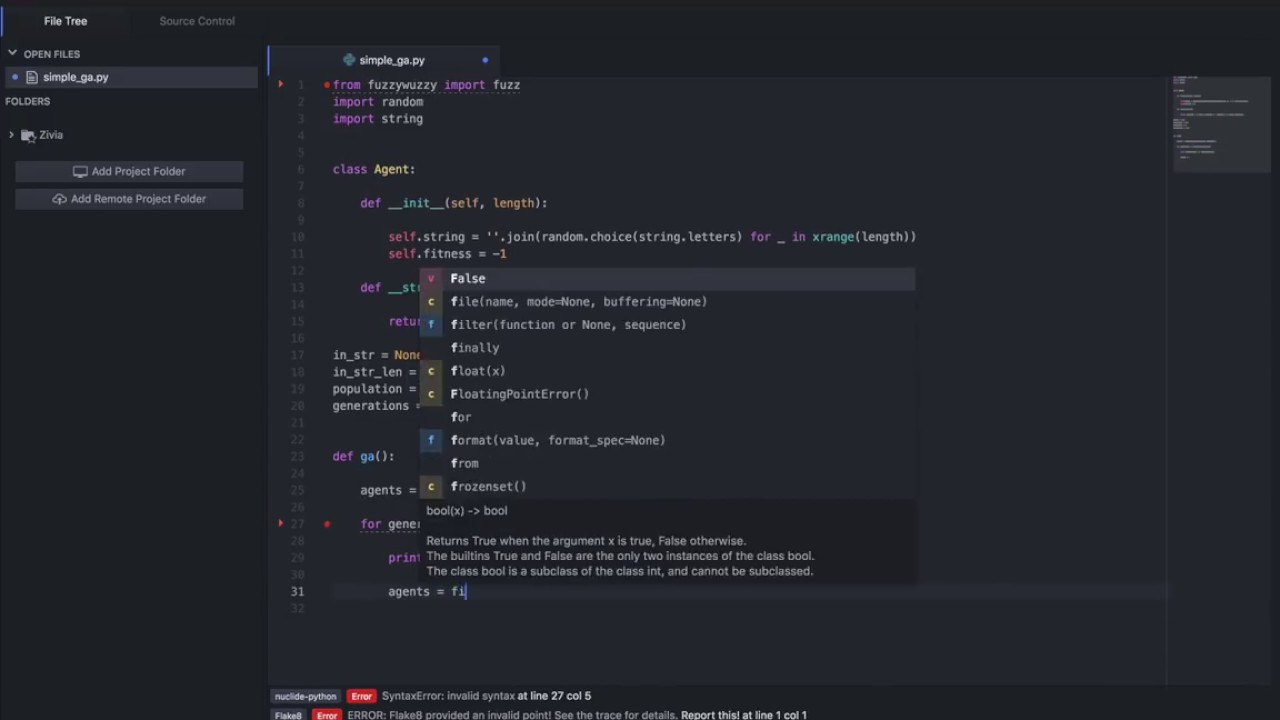Viewport: 1280px width, 720px height.
Task: Click the monitor icon on Add Project Folder
Action: coord(80,171)
